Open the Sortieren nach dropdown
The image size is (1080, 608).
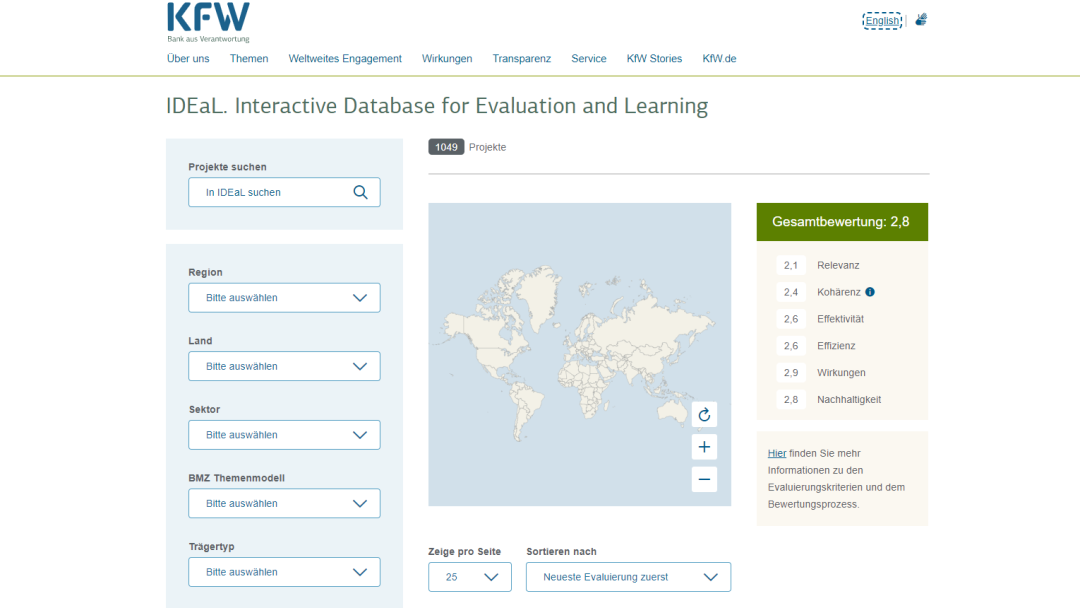(x=628, y=577)
